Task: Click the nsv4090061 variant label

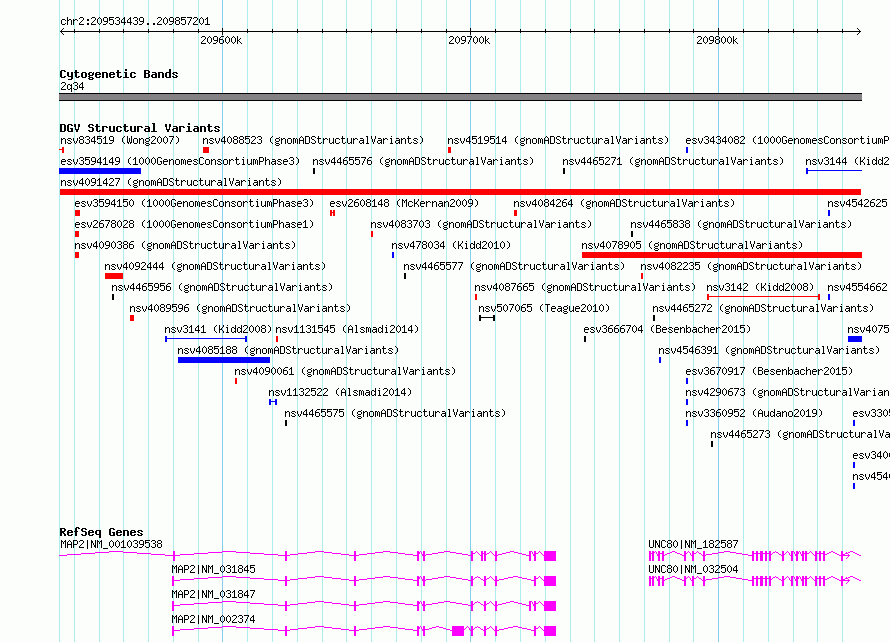Action: pos(345,371)
